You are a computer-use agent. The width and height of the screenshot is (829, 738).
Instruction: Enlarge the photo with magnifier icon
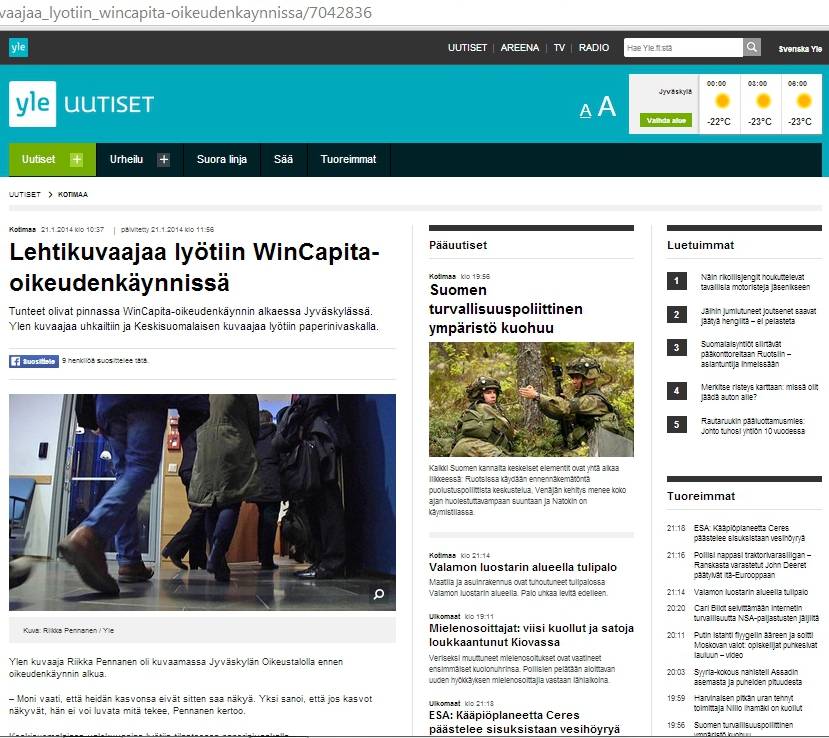coord(379,595)
